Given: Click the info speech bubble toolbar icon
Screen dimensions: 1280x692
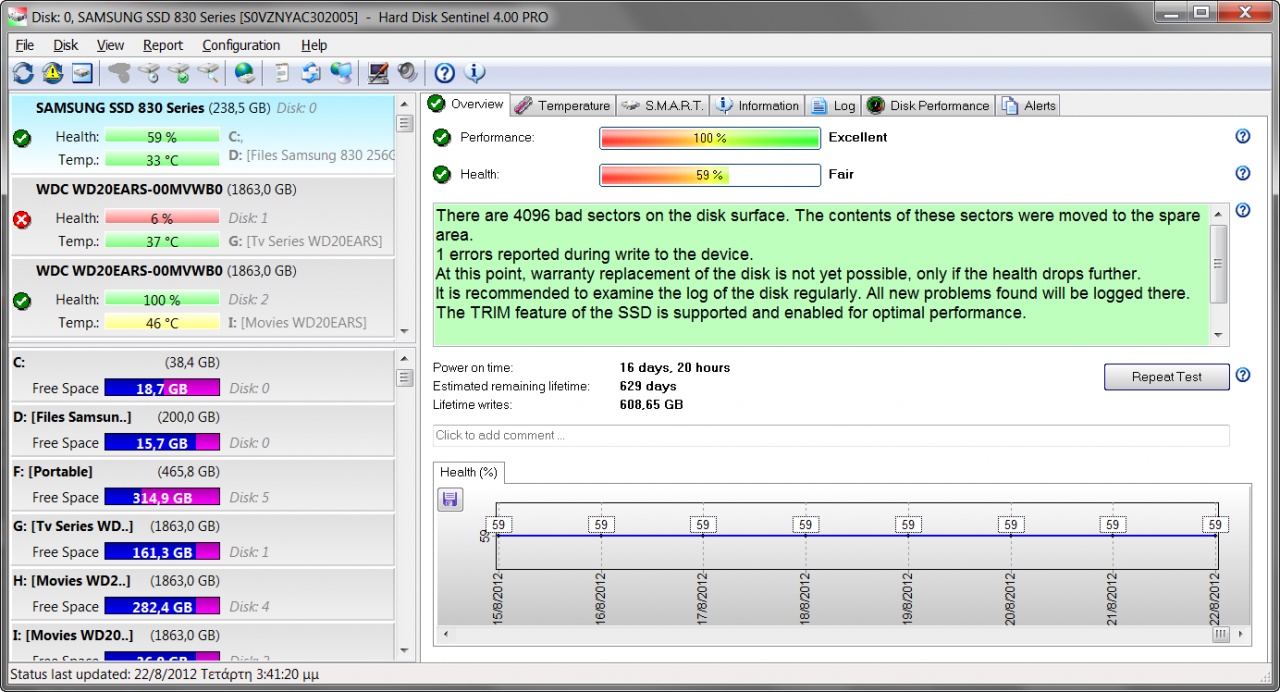Looking at the screenshot, I should [475, 73].
